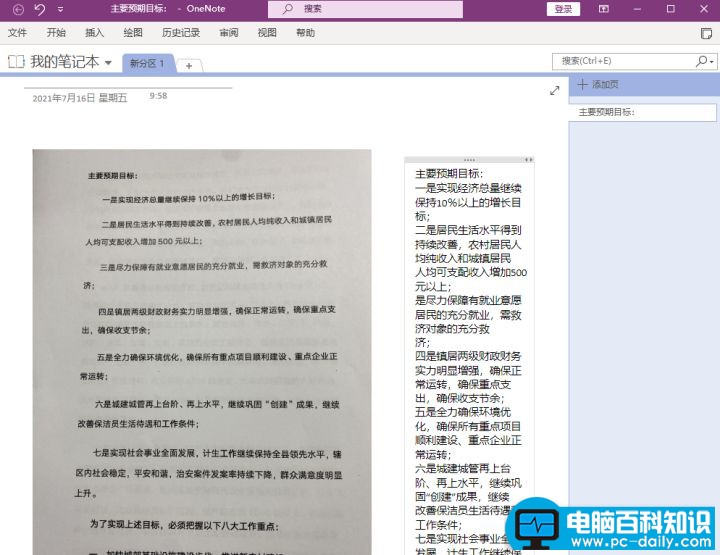Click the page date 2021年7月16日 星期五
Image resolution: width=720 pixels, height=555 pixels.
[80, 98]
